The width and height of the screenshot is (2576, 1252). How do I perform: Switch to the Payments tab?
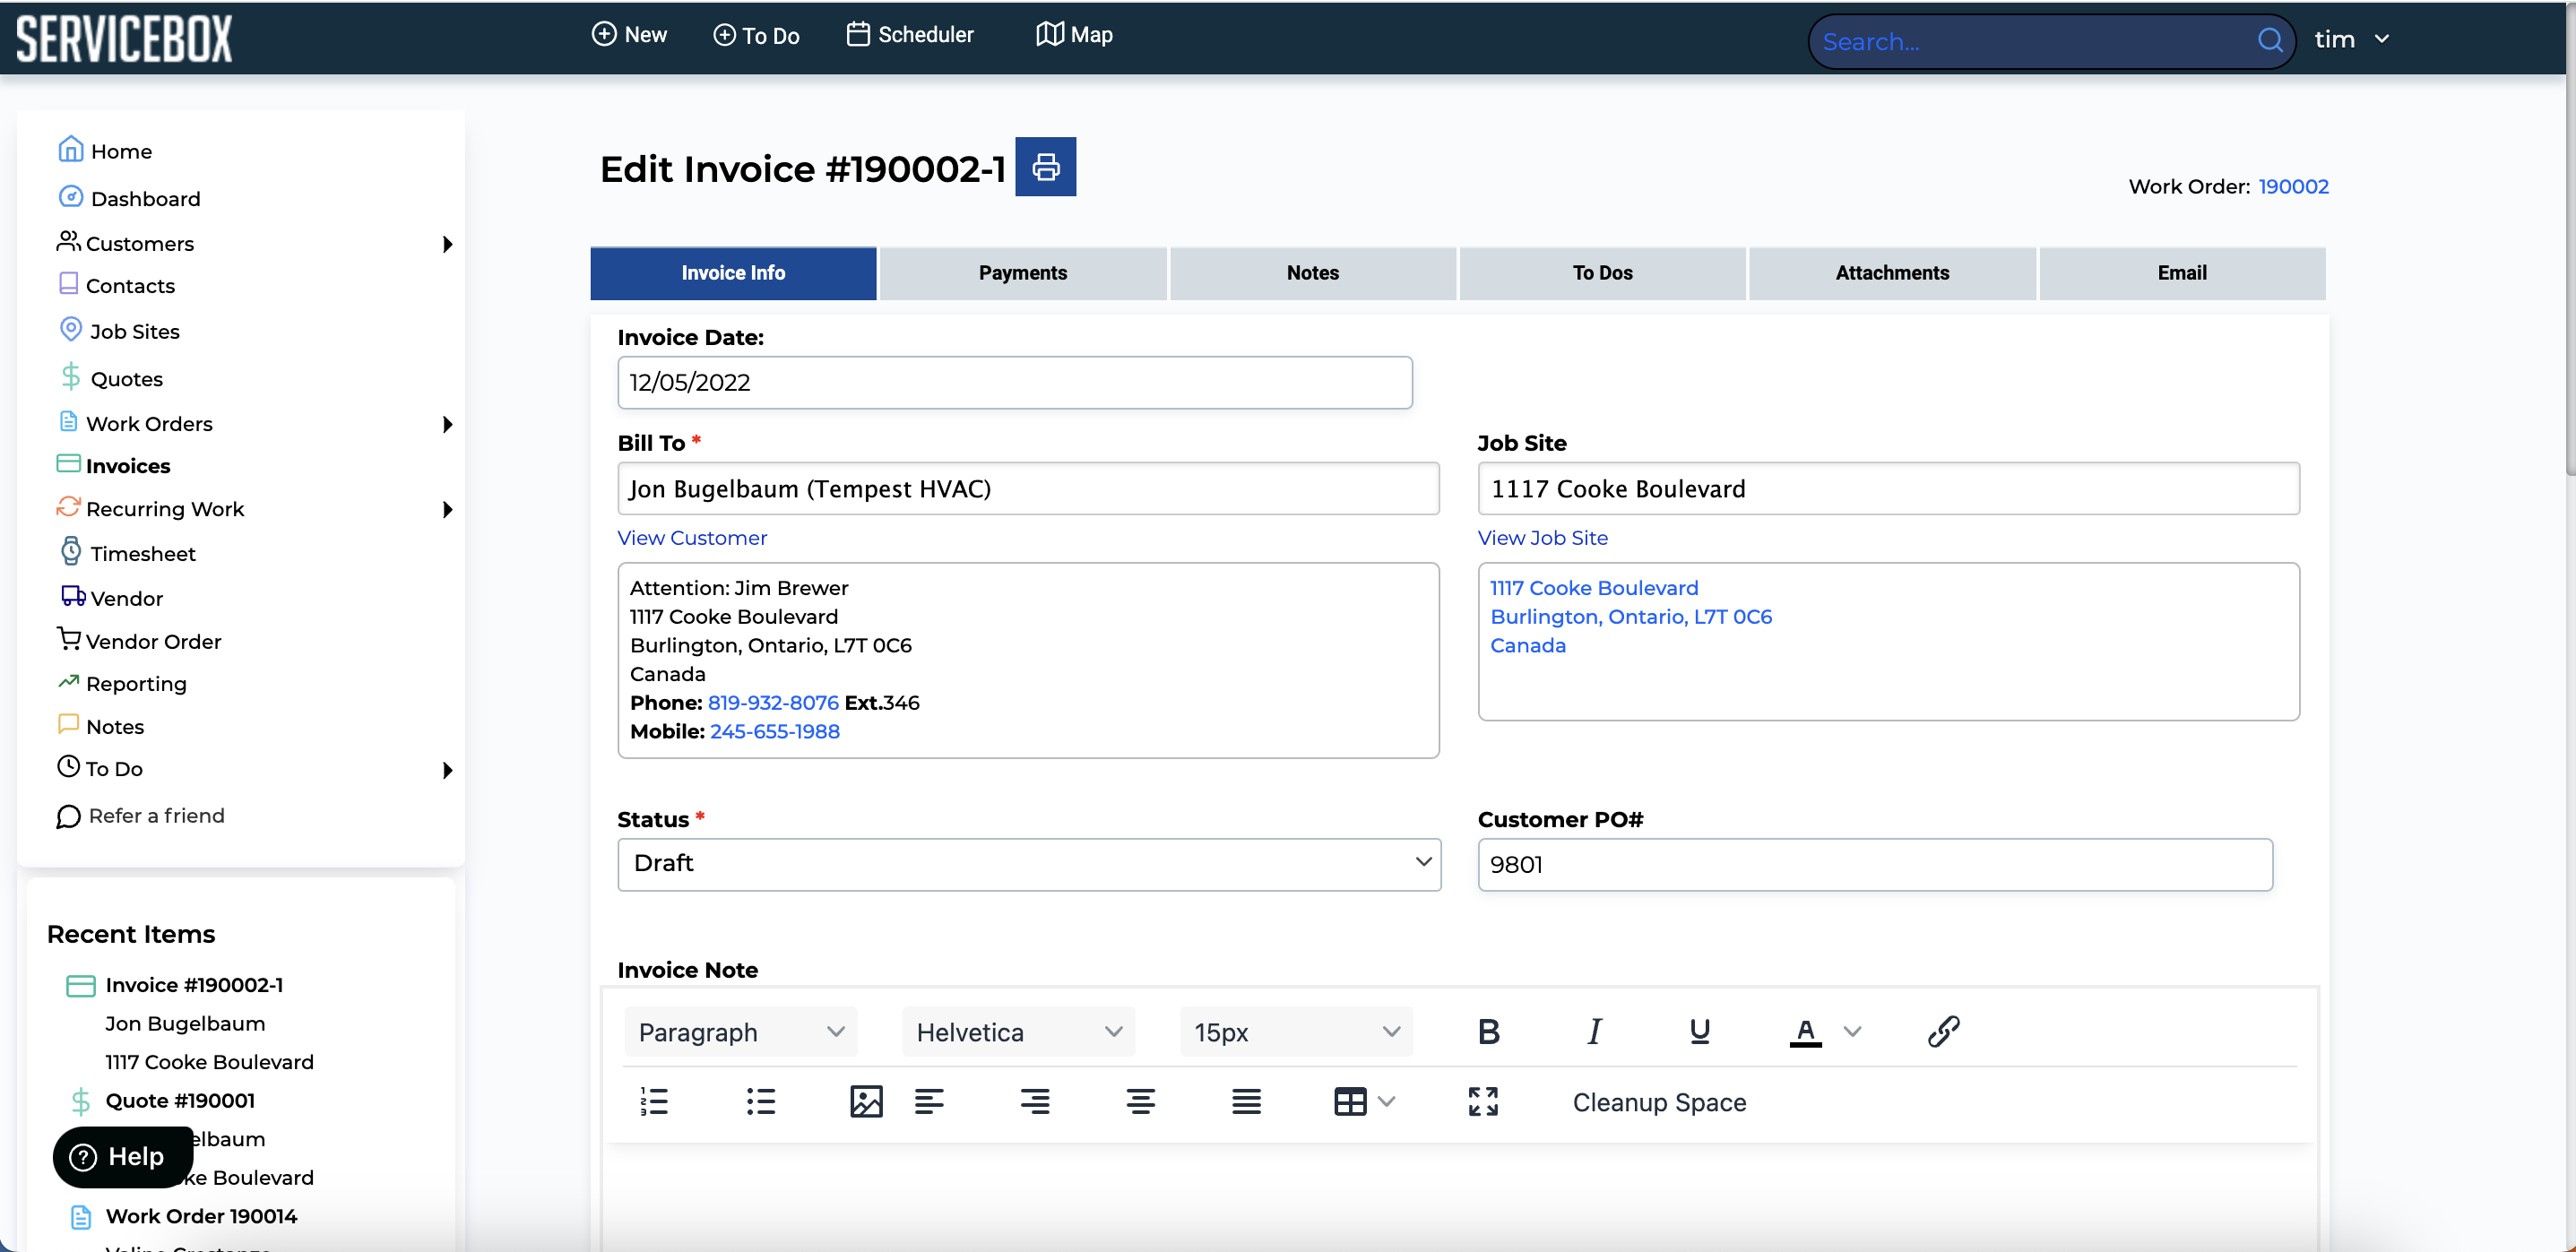[x=1022, y=272]
